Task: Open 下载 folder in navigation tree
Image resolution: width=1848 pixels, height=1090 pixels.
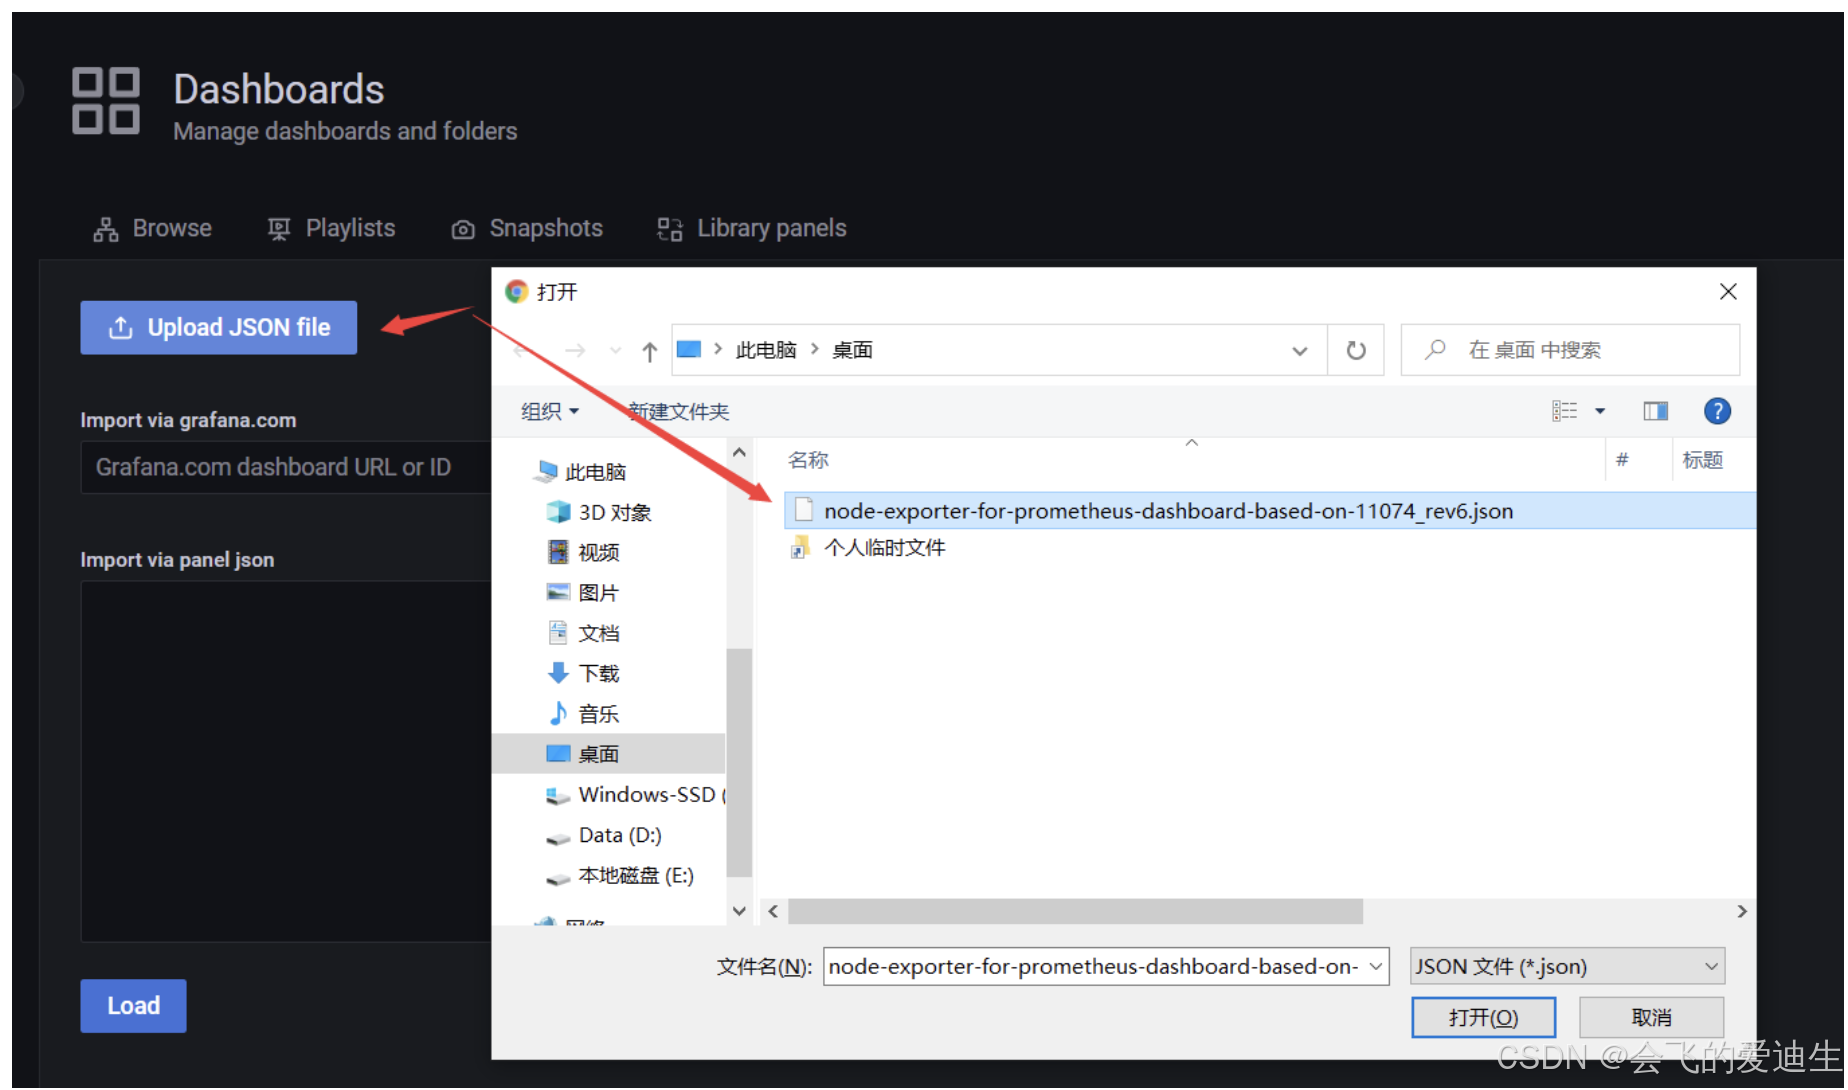Action: [583, 673]
